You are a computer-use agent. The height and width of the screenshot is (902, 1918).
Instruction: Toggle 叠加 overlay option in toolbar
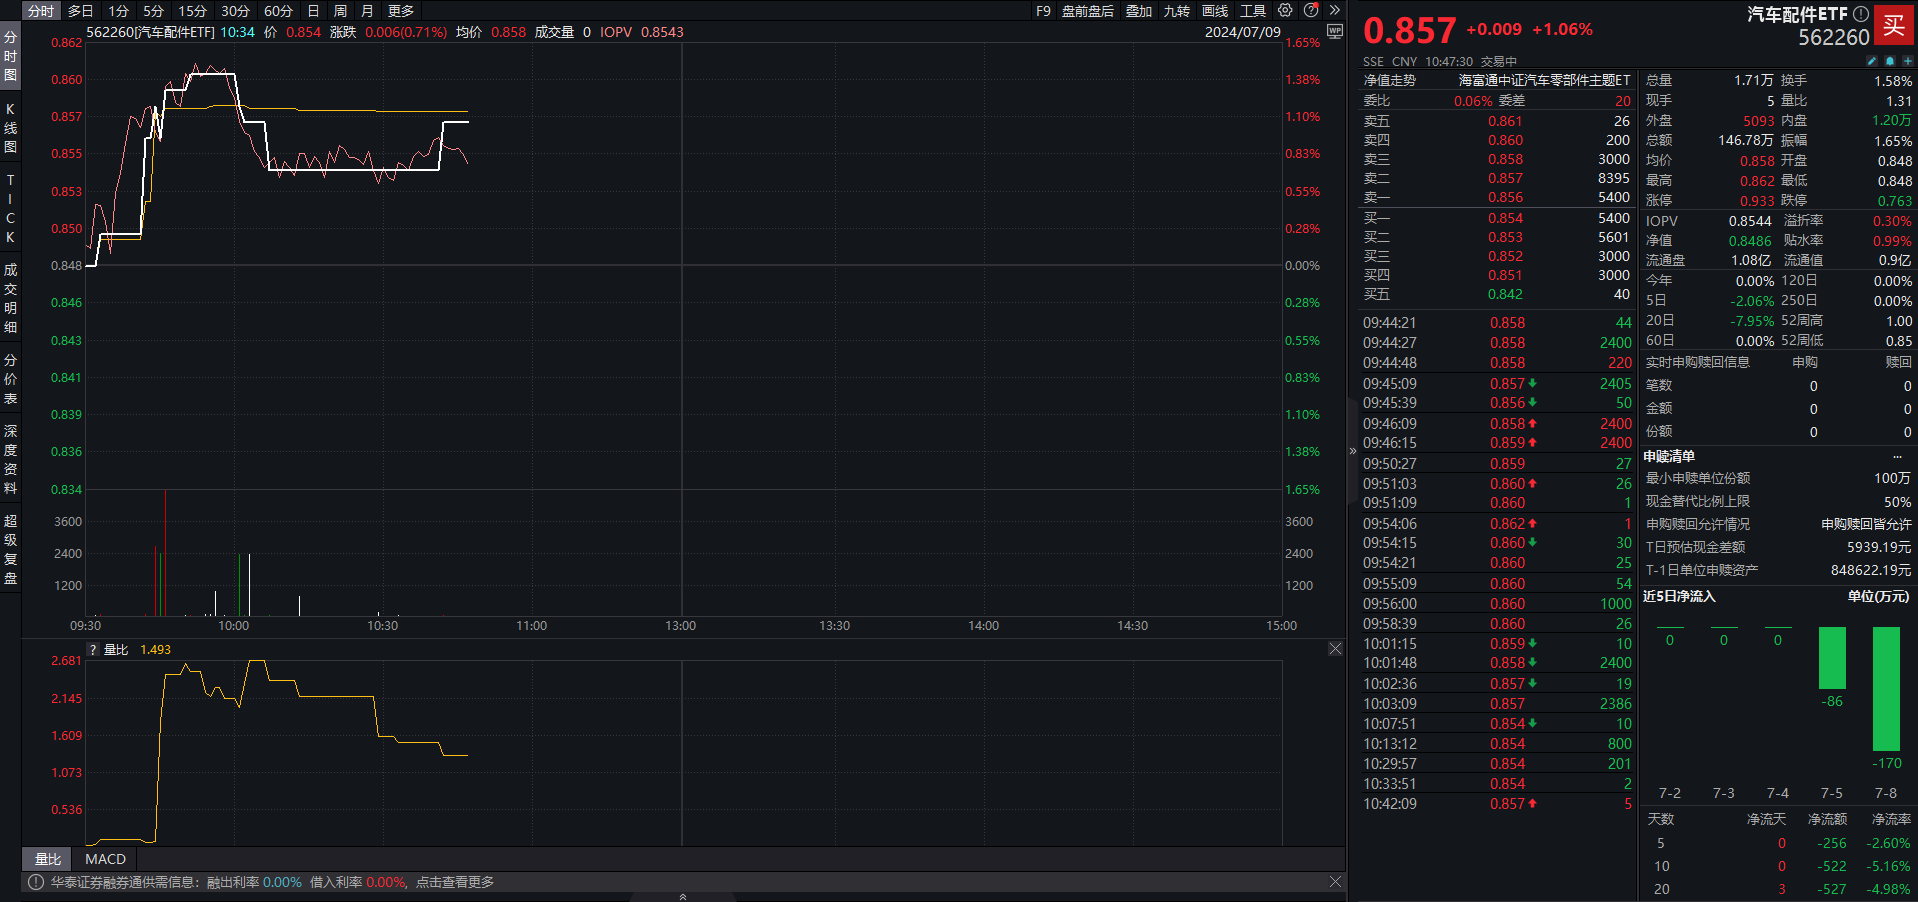tap(1139, 11)
